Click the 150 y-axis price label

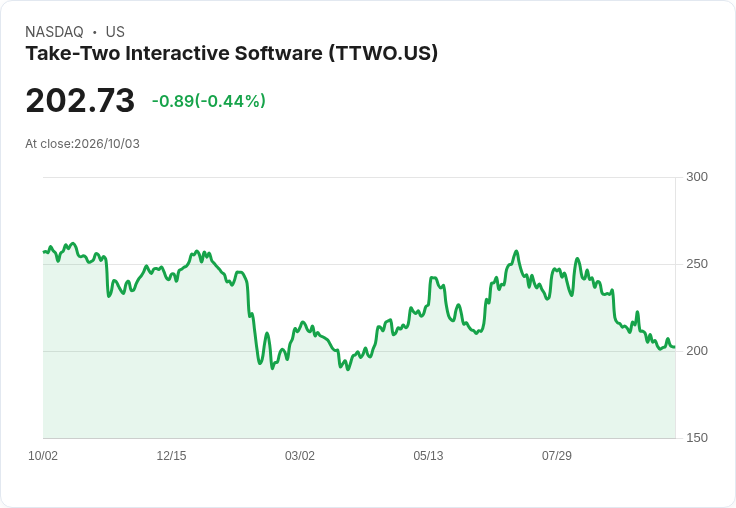click(x=697, y=438)
